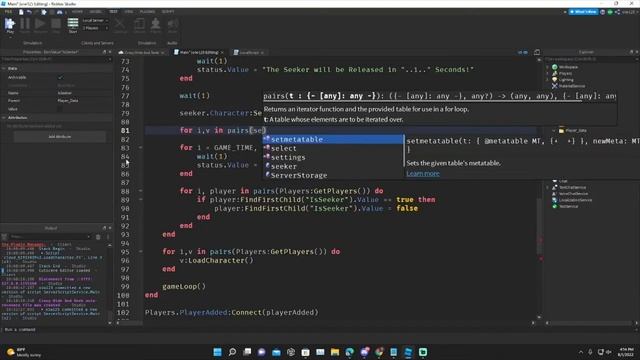
Task: Open Output panel options menu
Action: coord(108,237)
